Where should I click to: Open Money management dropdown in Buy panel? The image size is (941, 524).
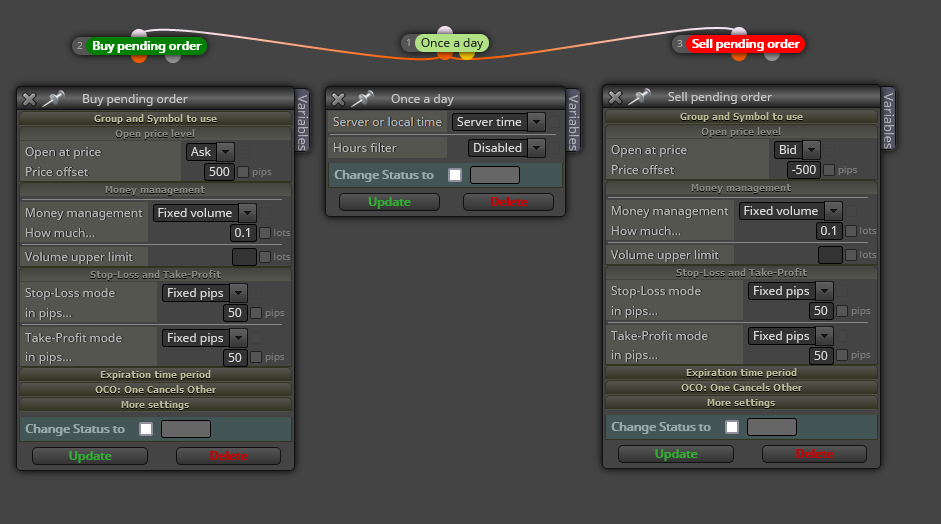[x=205, y=212]
